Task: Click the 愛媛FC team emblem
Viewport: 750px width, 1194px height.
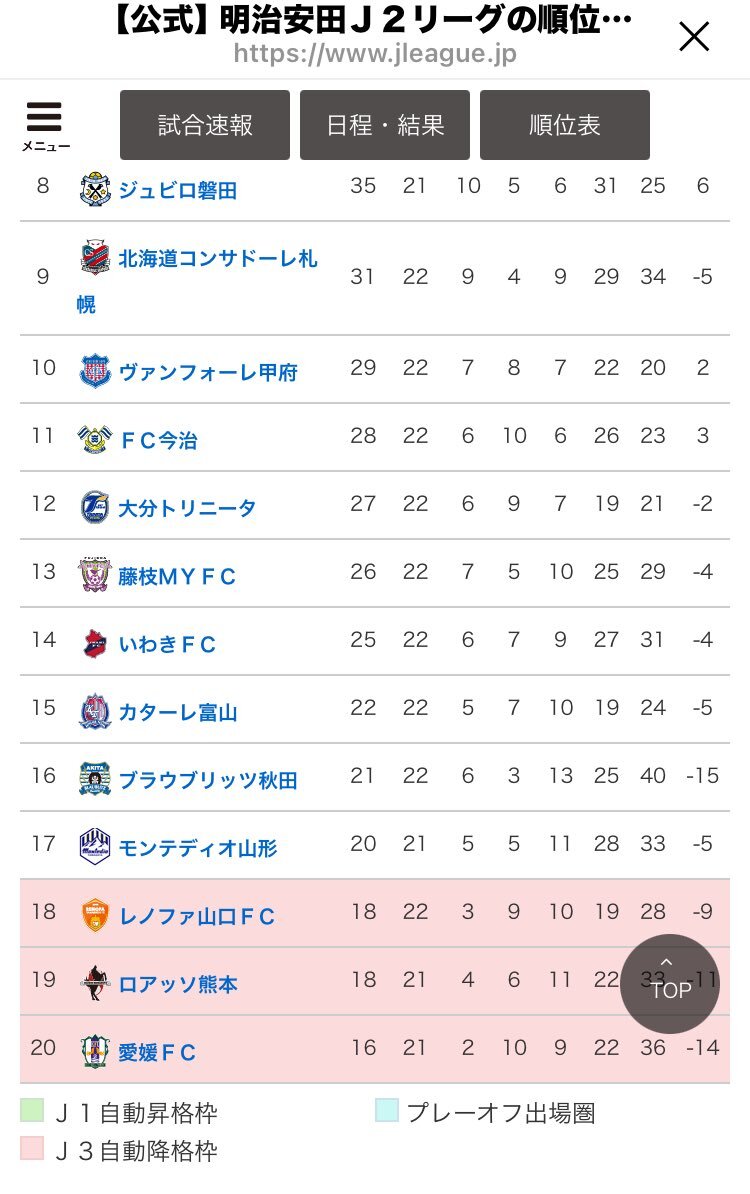Action: [95, 1052]
